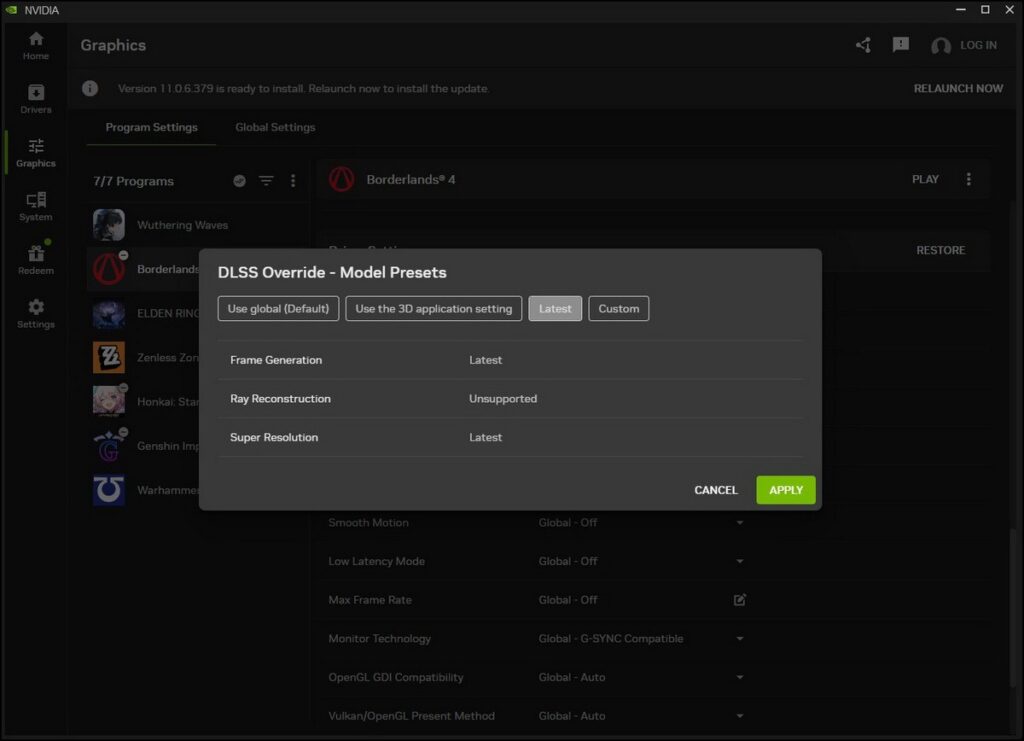Screen dimensions: 1024x741
Task: Select the Custom preset option
Action: pos(618,309)
